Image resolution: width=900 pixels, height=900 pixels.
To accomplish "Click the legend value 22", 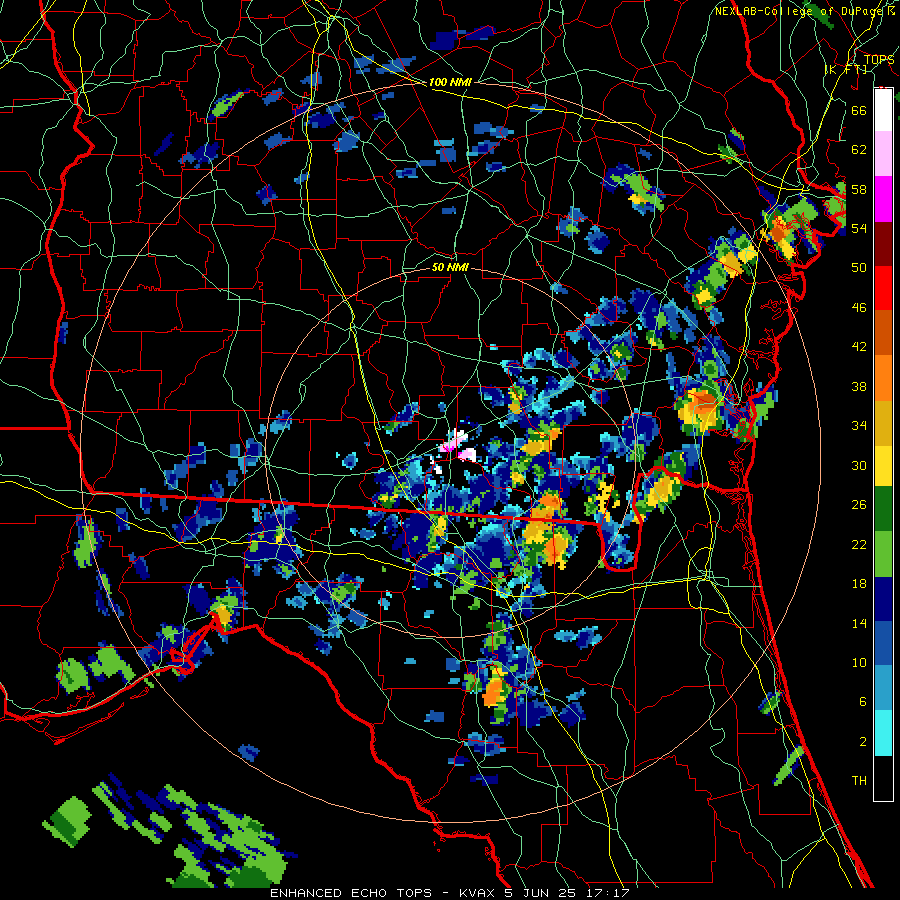I will [859, 544].
